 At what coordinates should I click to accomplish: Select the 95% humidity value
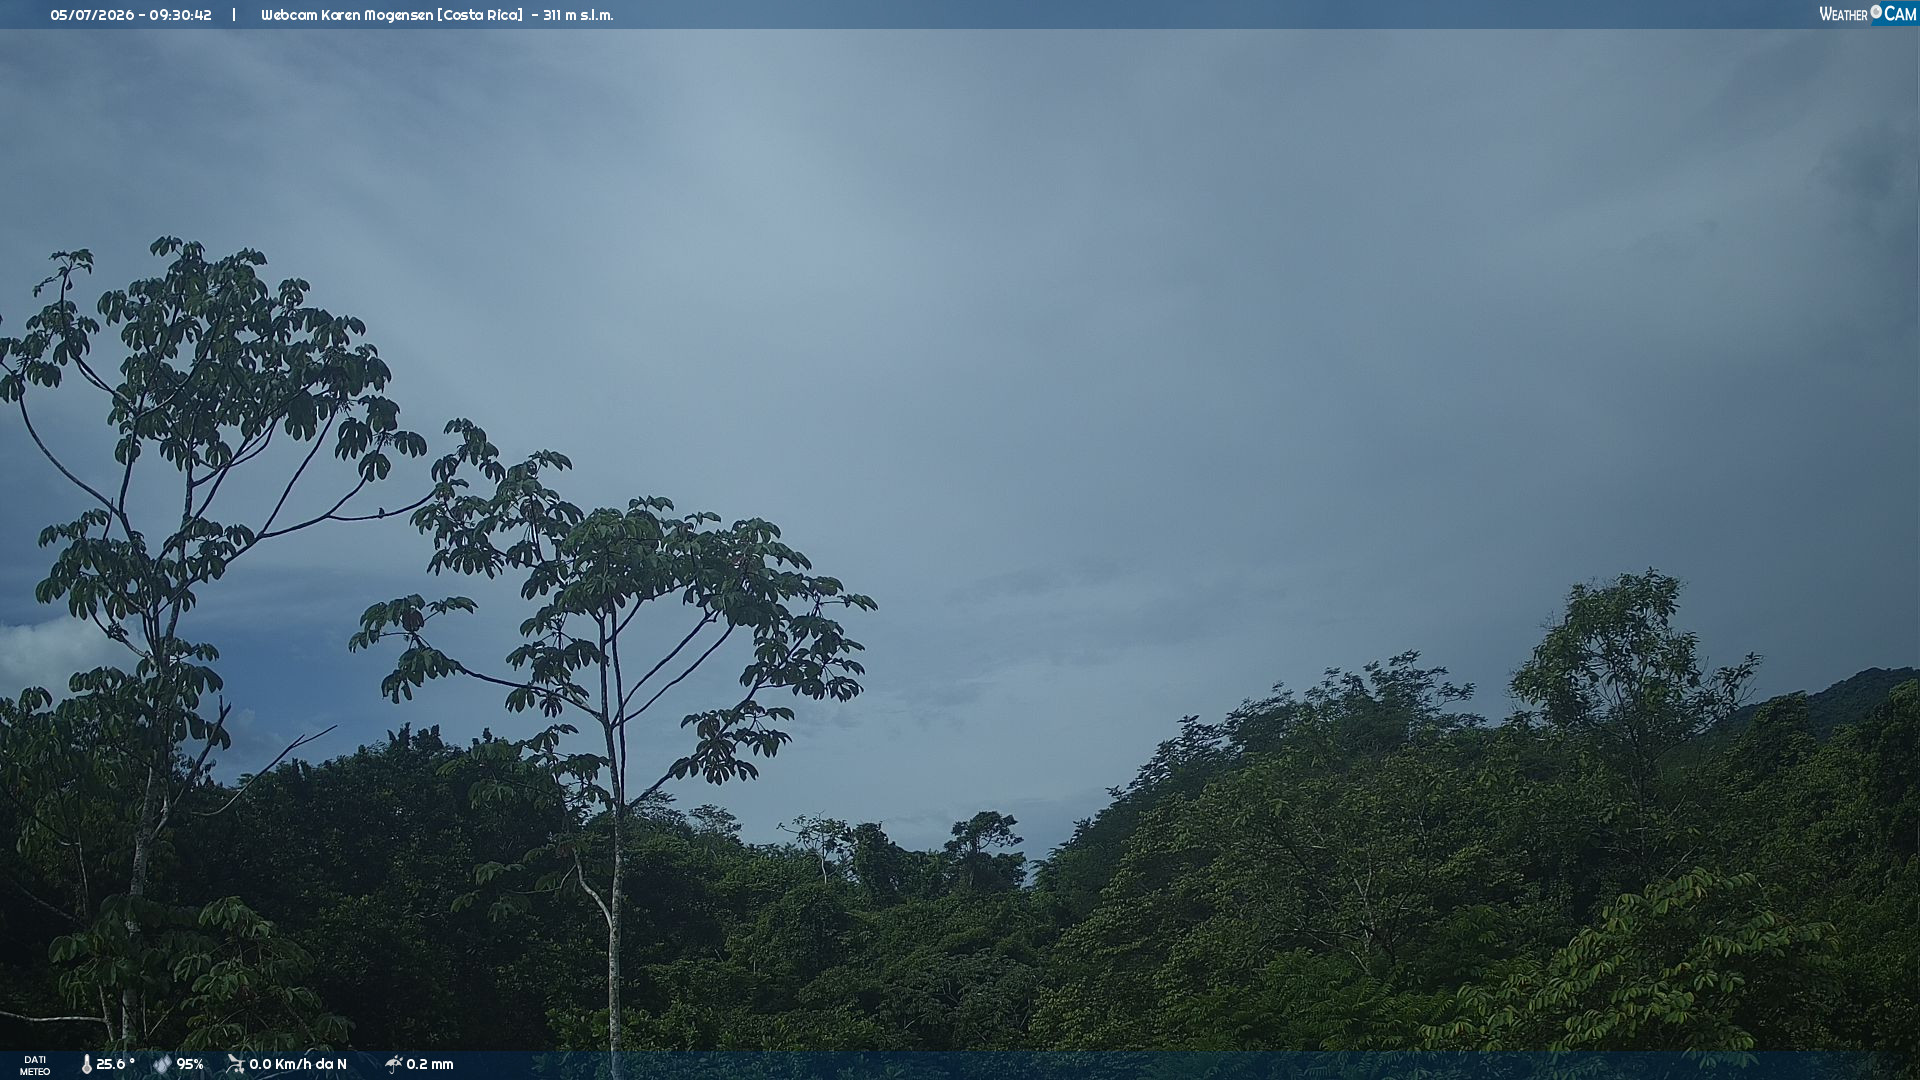click(190, 1064)
